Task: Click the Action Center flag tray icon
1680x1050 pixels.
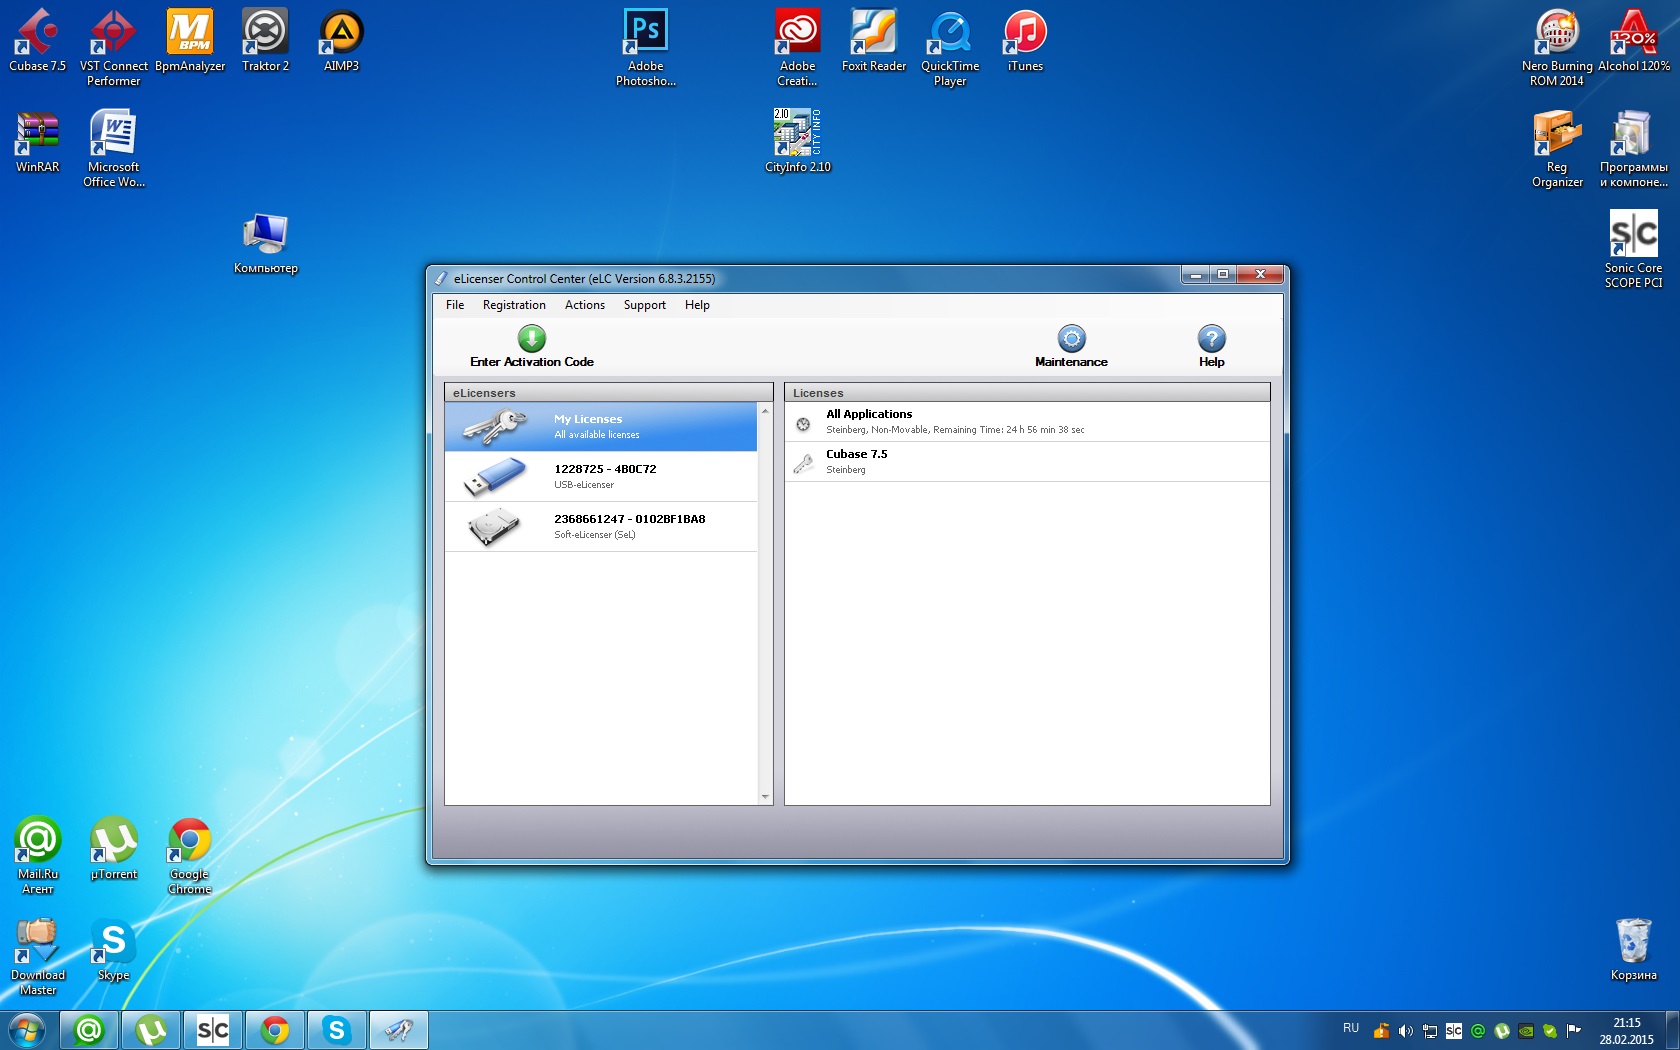Action: [1574, 1031]
